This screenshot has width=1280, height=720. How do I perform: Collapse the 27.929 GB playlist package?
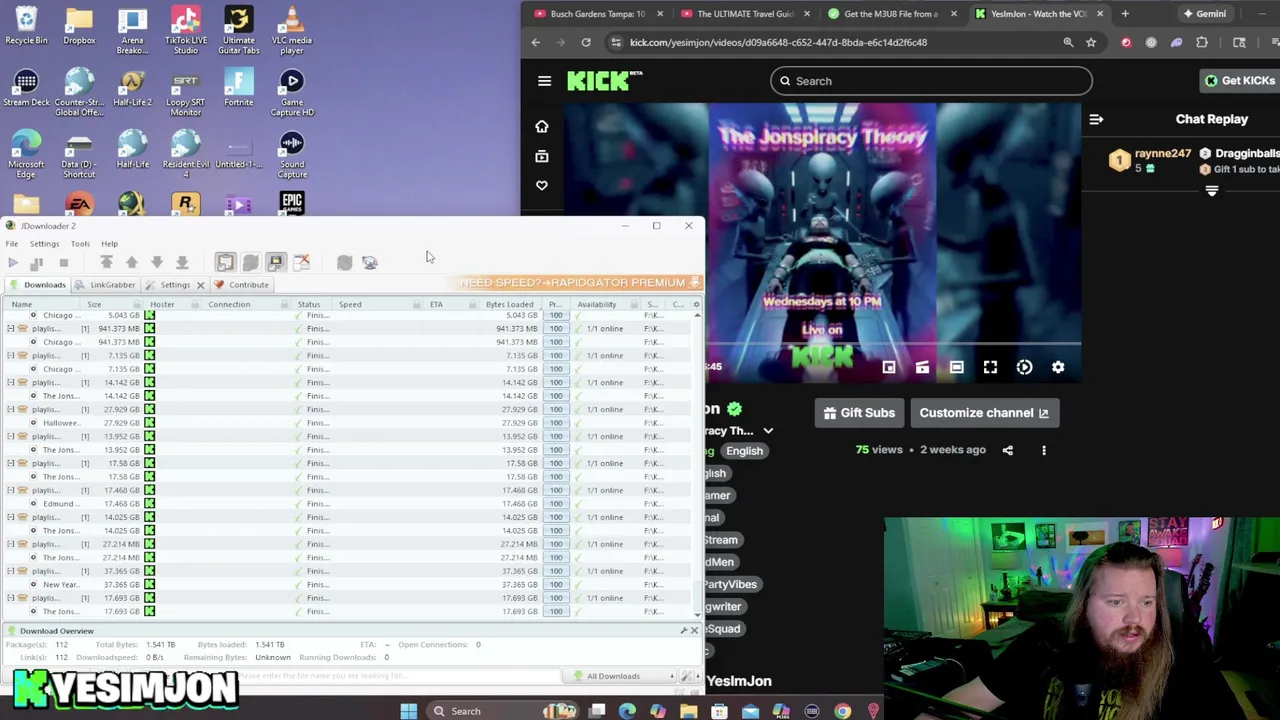click(x=11, y=409)
